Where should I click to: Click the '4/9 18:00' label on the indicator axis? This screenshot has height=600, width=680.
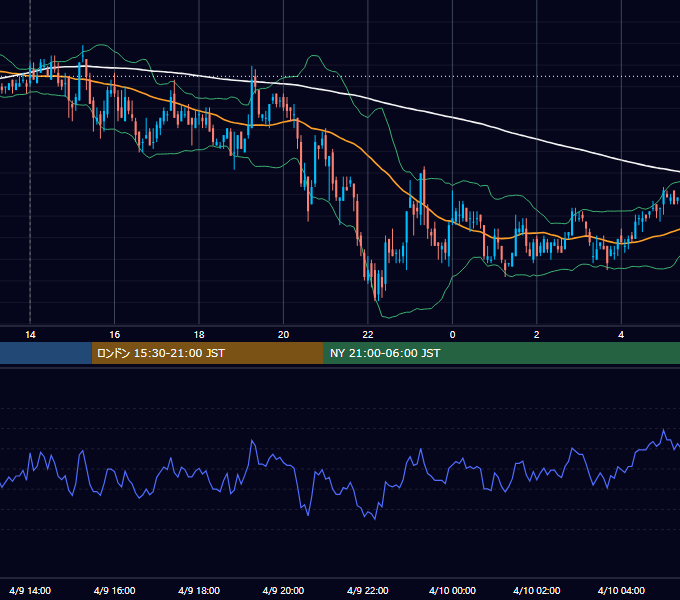199,590
